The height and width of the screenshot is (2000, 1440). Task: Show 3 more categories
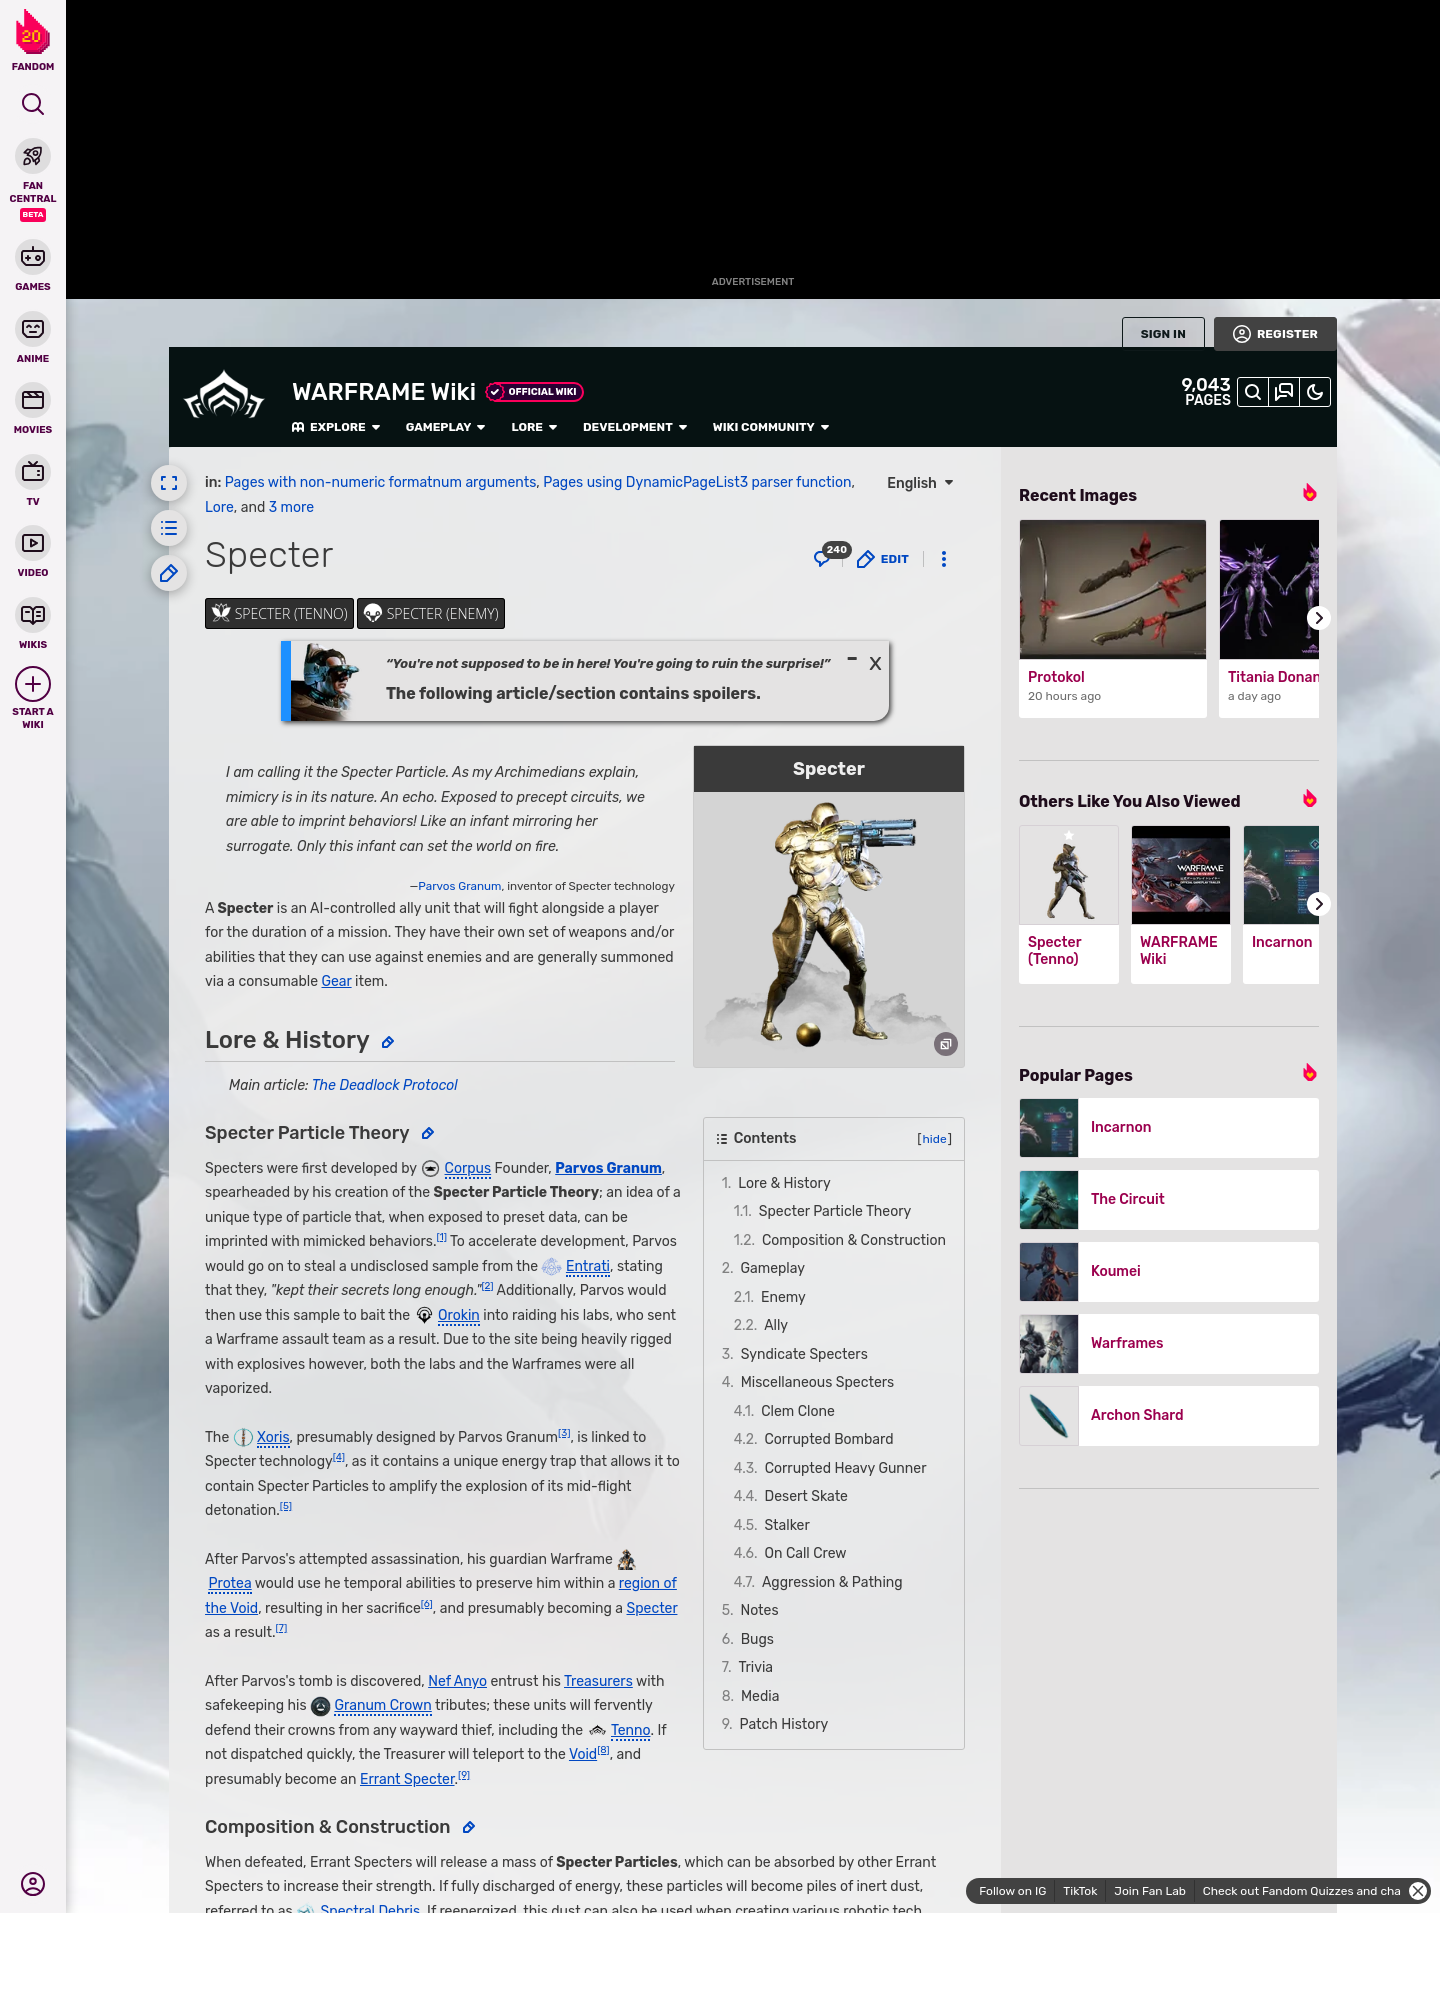pos(291,507)
